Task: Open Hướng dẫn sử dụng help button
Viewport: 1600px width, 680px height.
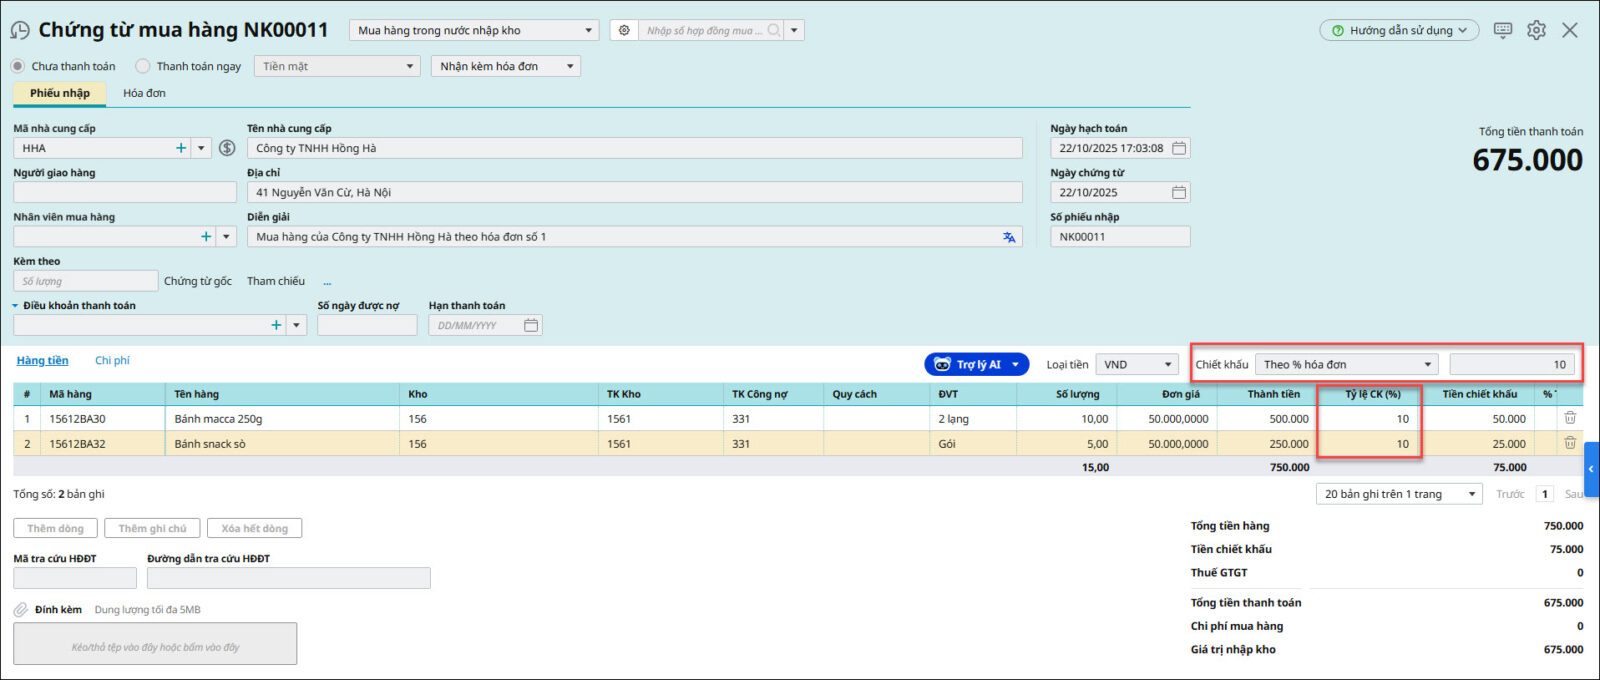Action: click(x=1398, y=31)
